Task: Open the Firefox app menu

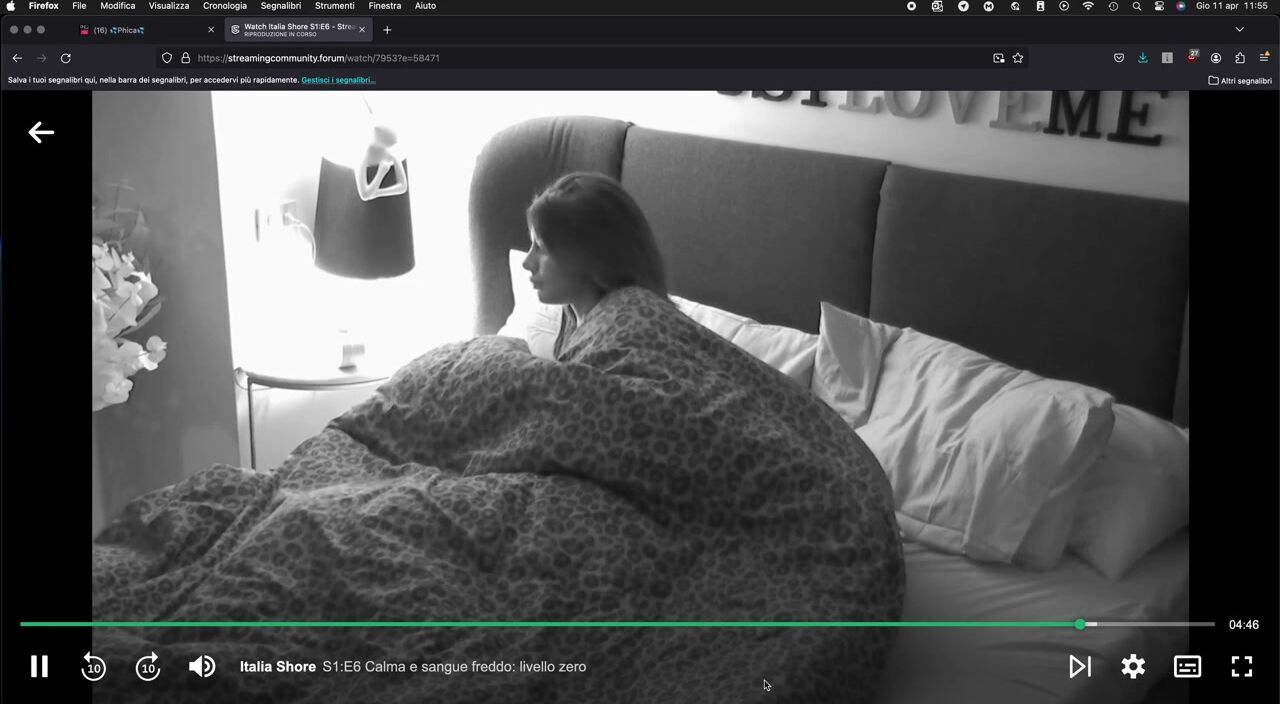Action: pos(44,6)
